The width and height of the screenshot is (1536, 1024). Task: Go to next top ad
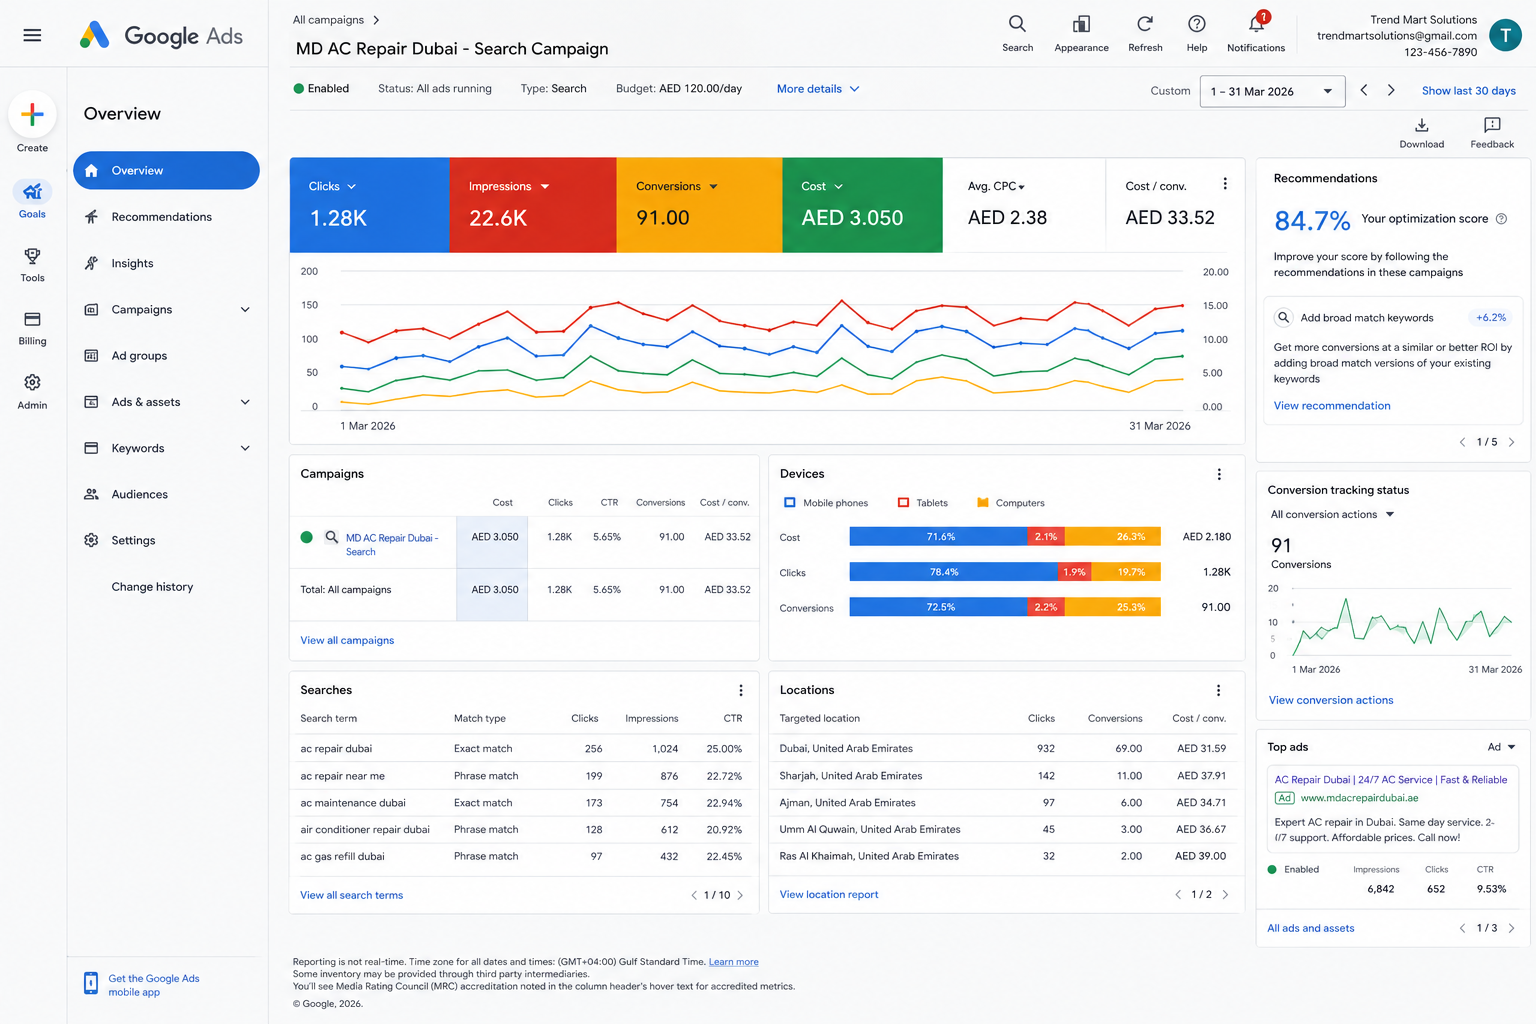click(1511, 928)
